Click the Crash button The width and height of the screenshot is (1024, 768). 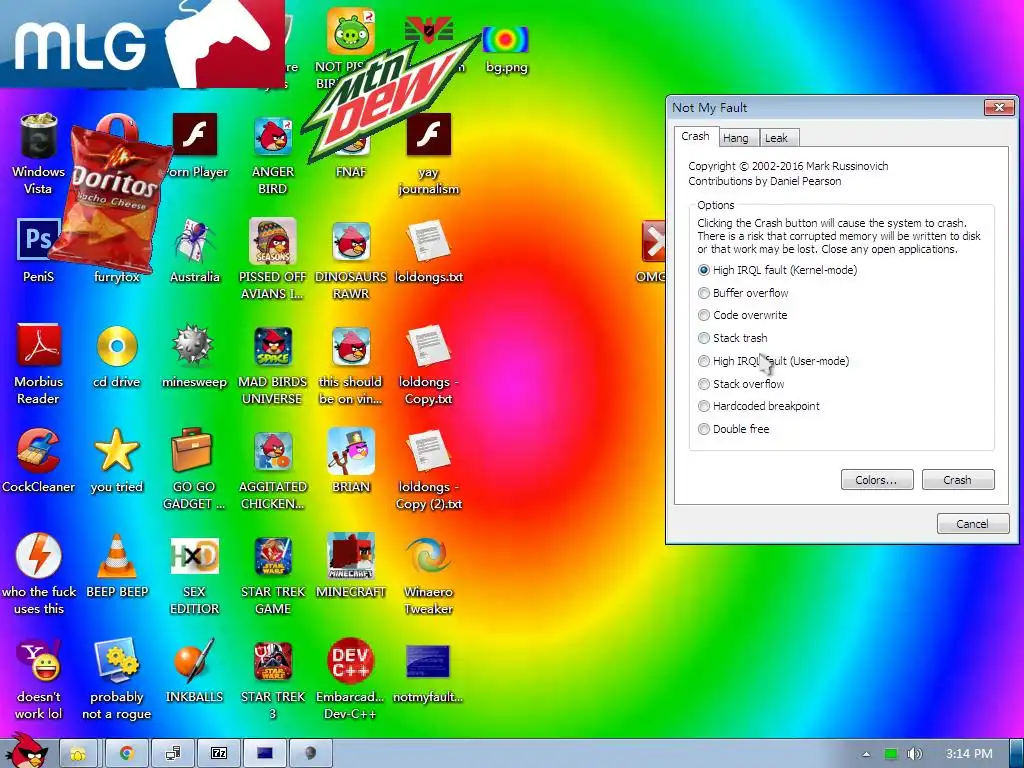pos(957,479)
